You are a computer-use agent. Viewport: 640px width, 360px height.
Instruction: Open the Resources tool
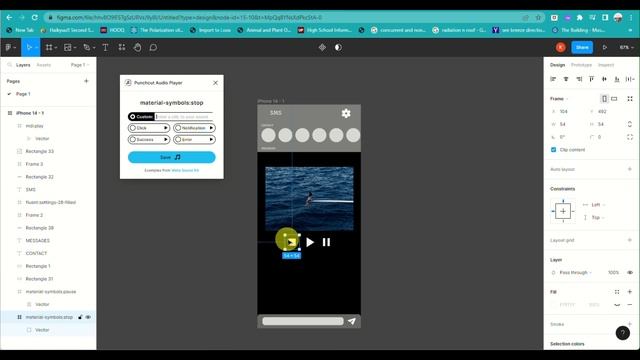122,47
